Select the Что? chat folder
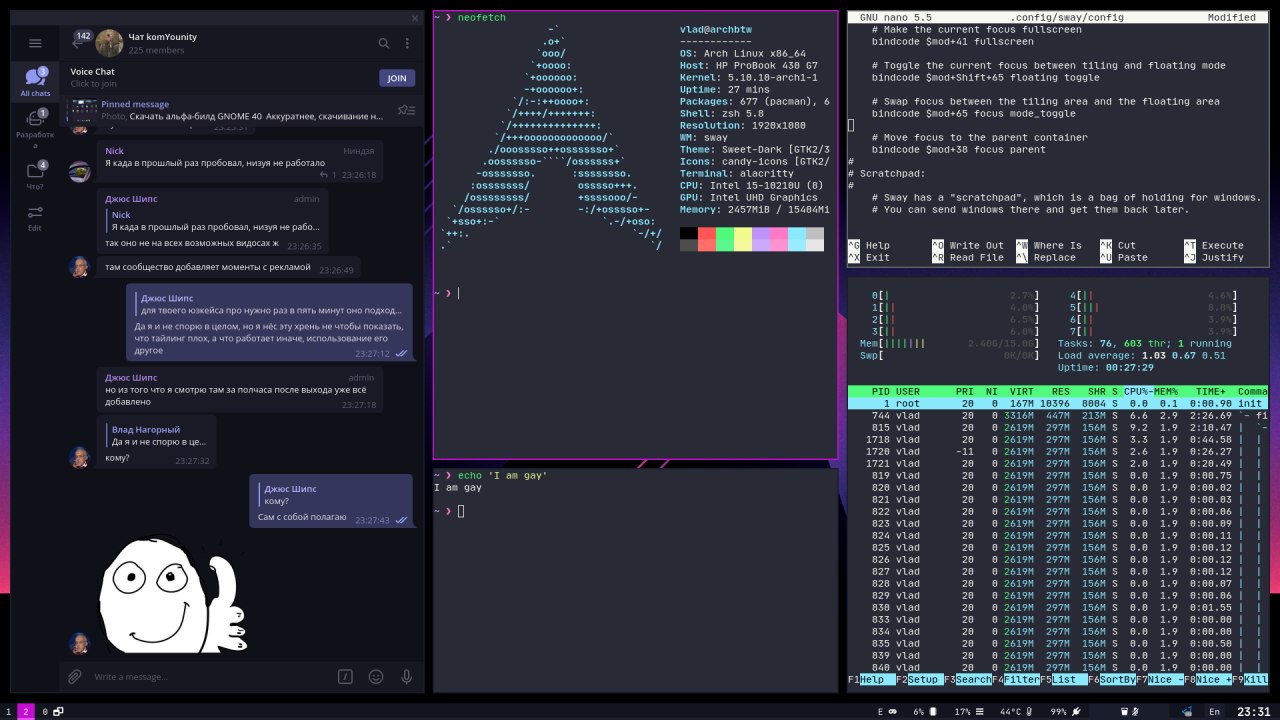Viewport: 1280px width, 720px height. 35,174
